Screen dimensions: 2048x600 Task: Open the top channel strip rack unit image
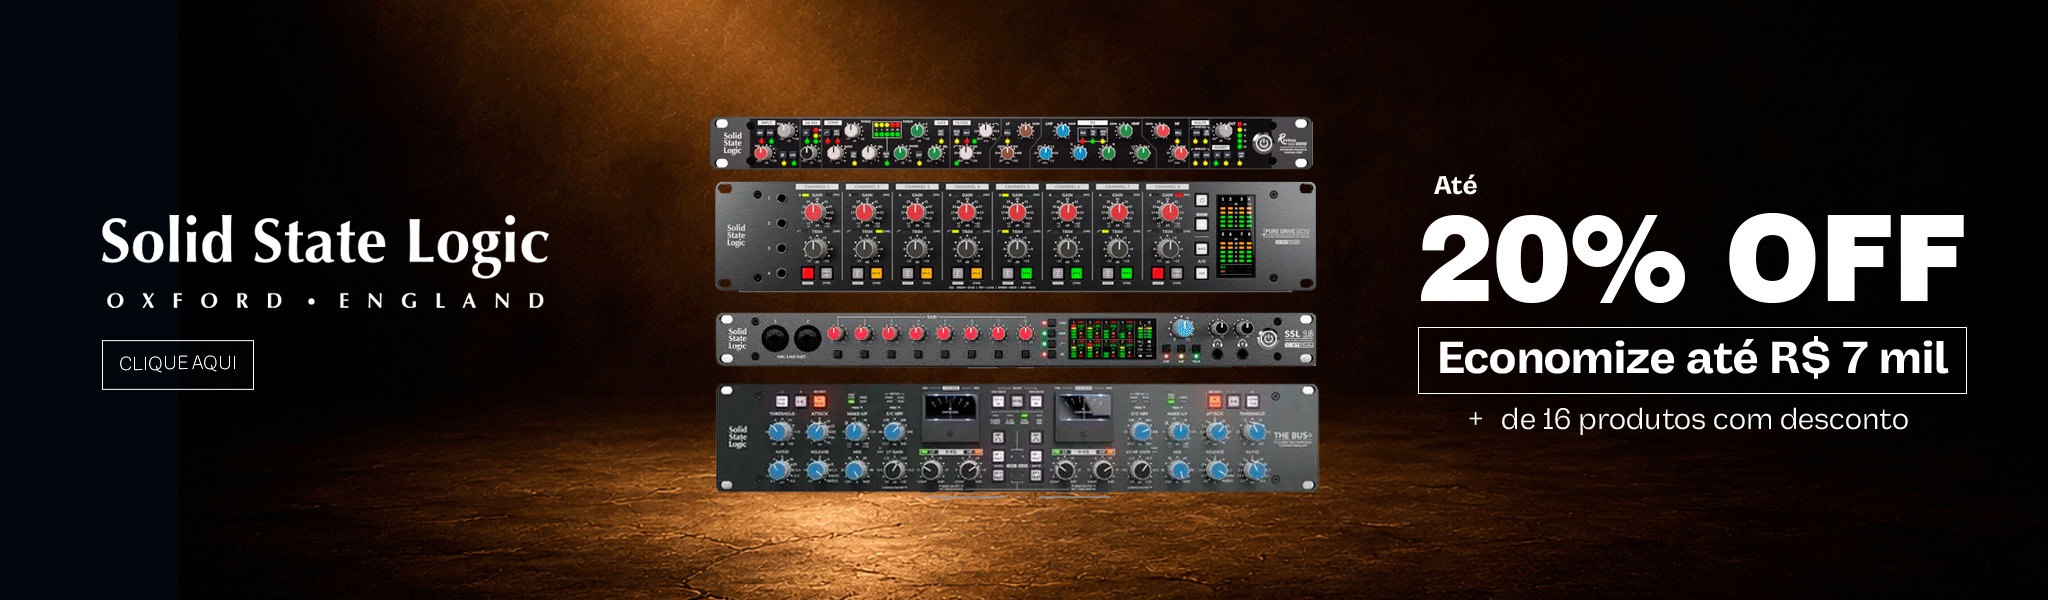pos(1012,143)
